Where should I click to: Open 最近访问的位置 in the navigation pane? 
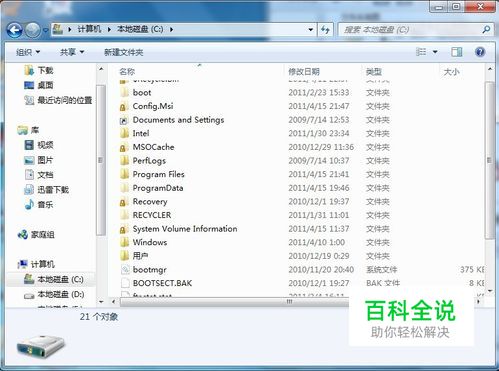pos(58,100)
